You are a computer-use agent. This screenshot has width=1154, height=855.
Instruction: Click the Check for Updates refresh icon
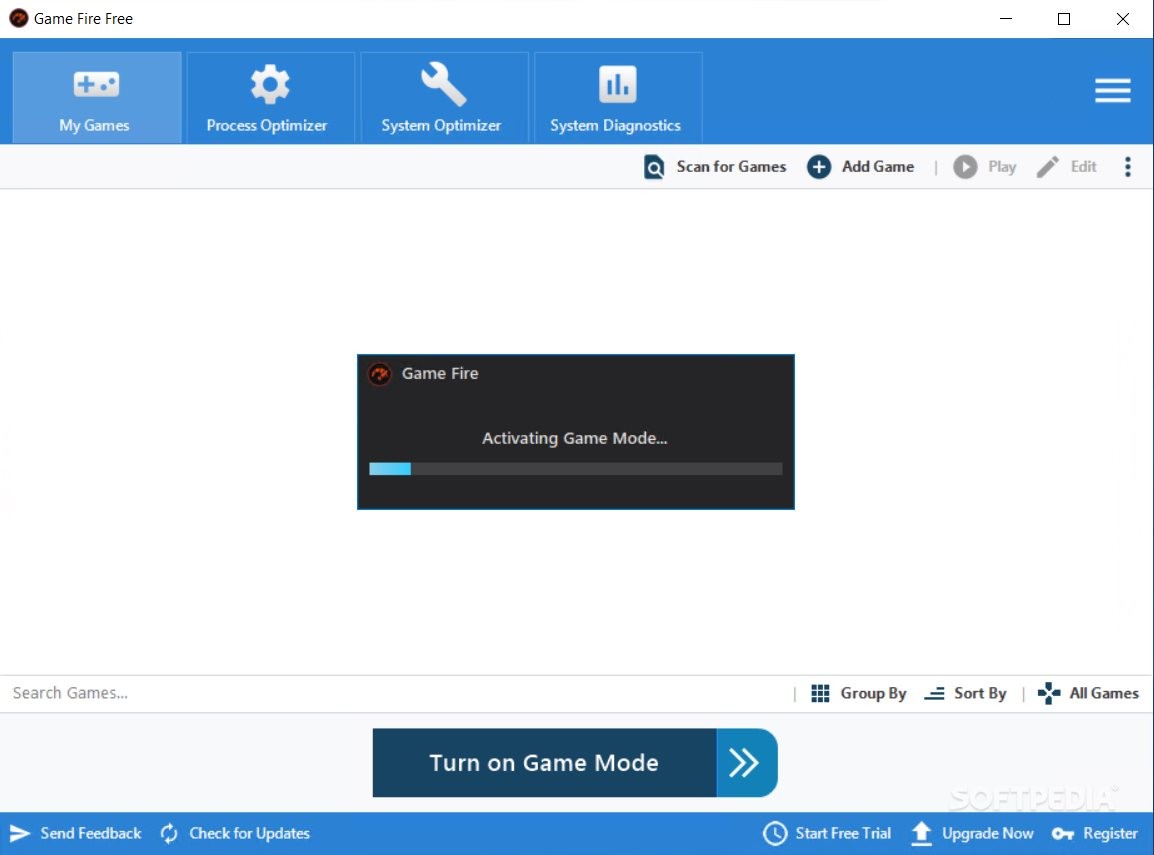click(169, 834)
